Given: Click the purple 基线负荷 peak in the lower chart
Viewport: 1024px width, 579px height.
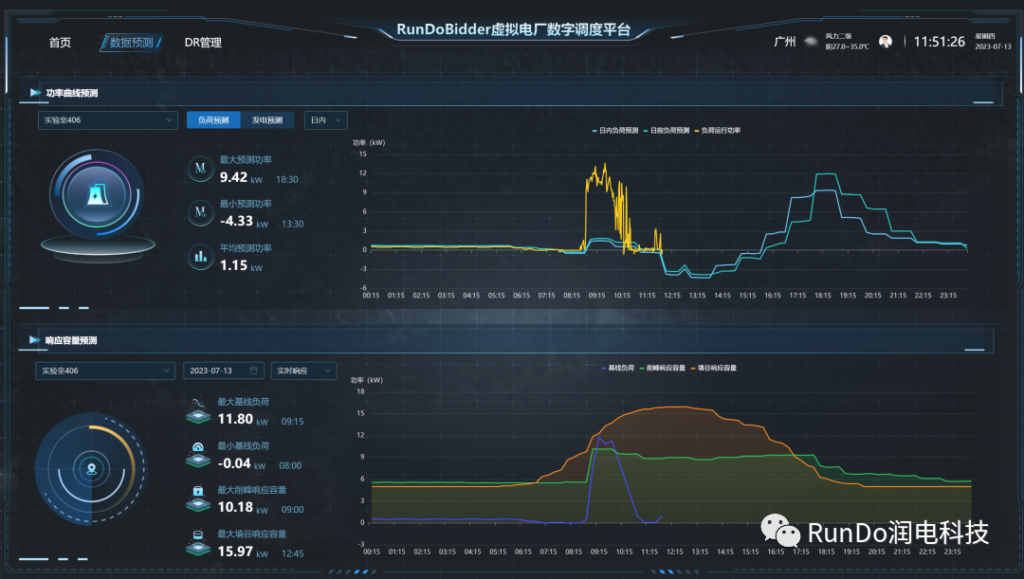Looking at the screenshot, I should click(x=600, y=439).
